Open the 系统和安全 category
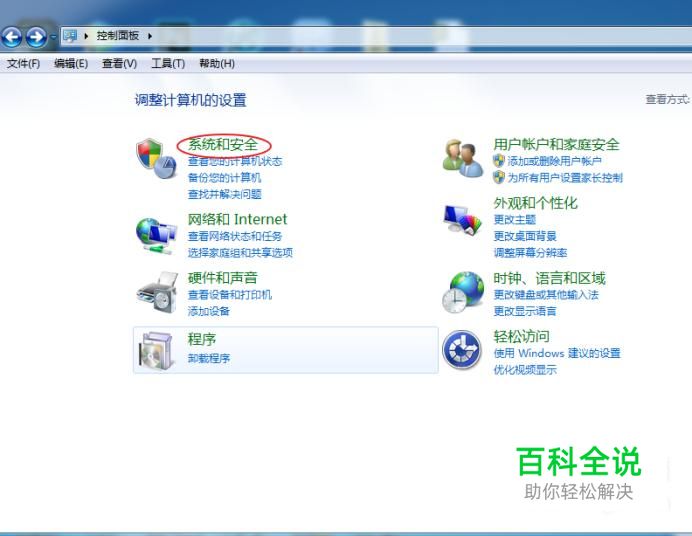Viewport: 692px width, 536px height. pos(223,144)
